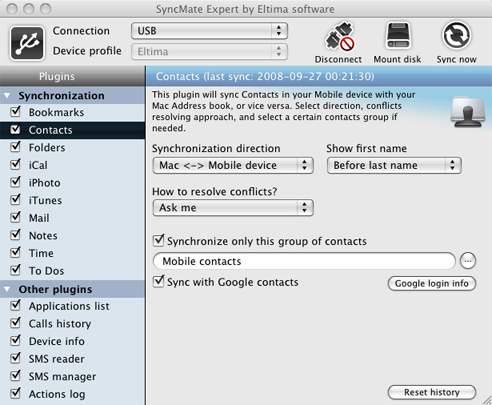Viewport: 492px width, 405px height.
Task: Collapse the Other plugins section triangle
Action: tap(7, 289)
